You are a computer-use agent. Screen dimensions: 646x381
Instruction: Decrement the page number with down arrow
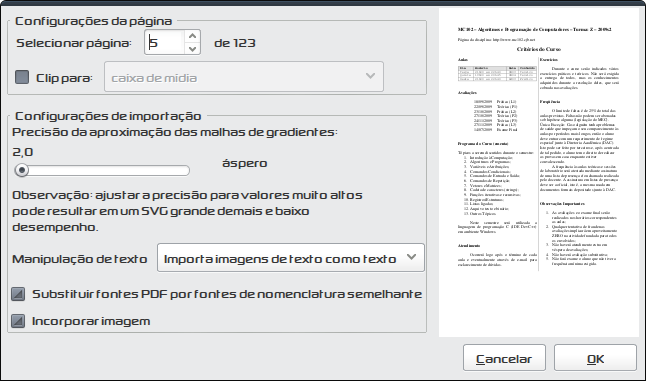coord(192,49)
